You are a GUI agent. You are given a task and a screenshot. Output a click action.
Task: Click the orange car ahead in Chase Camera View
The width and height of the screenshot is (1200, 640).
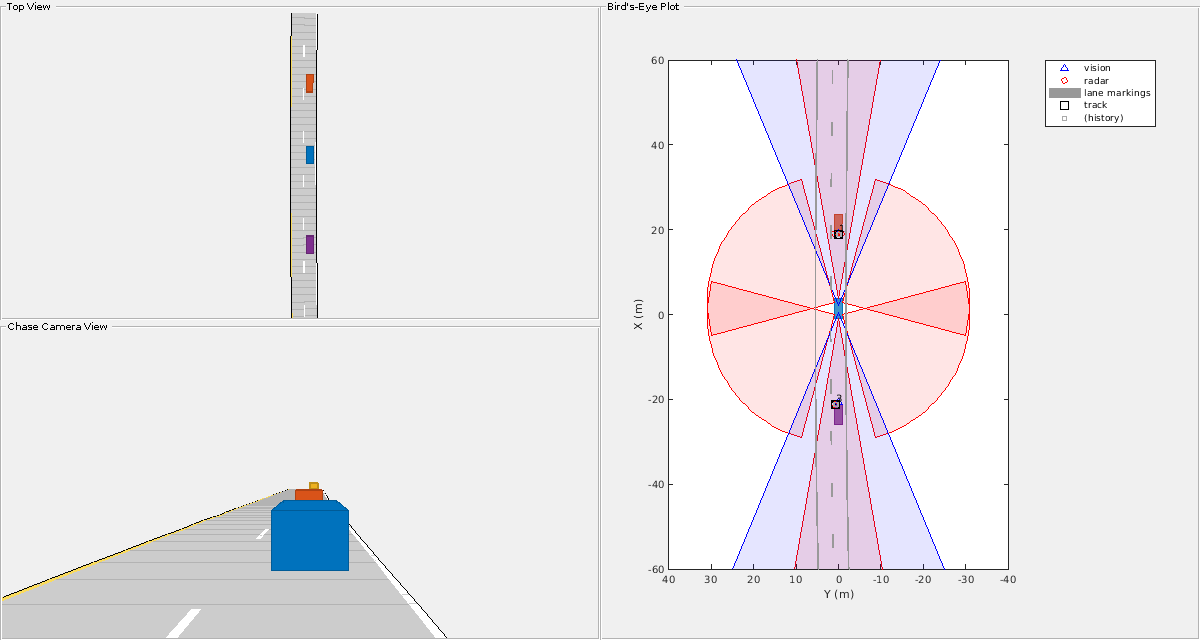click(309, 494)
